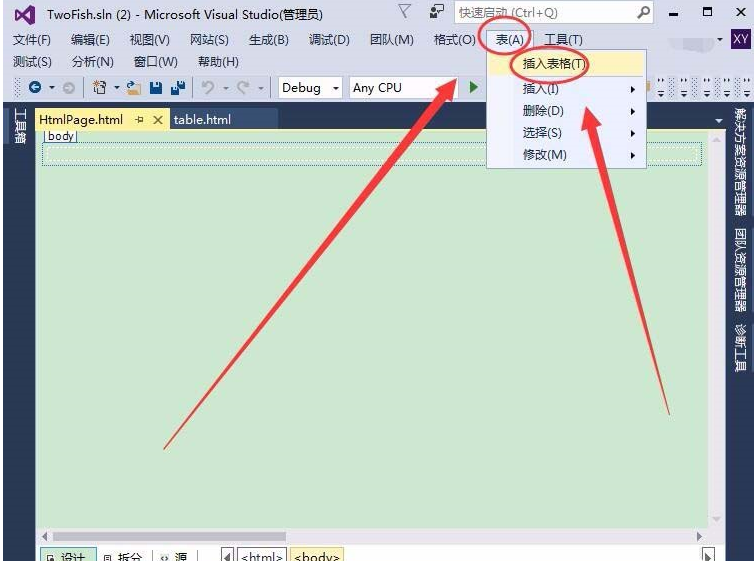Click the horizontal scrollbar right arrow
This screenshot has height=561, width=754.
(699, 536)
